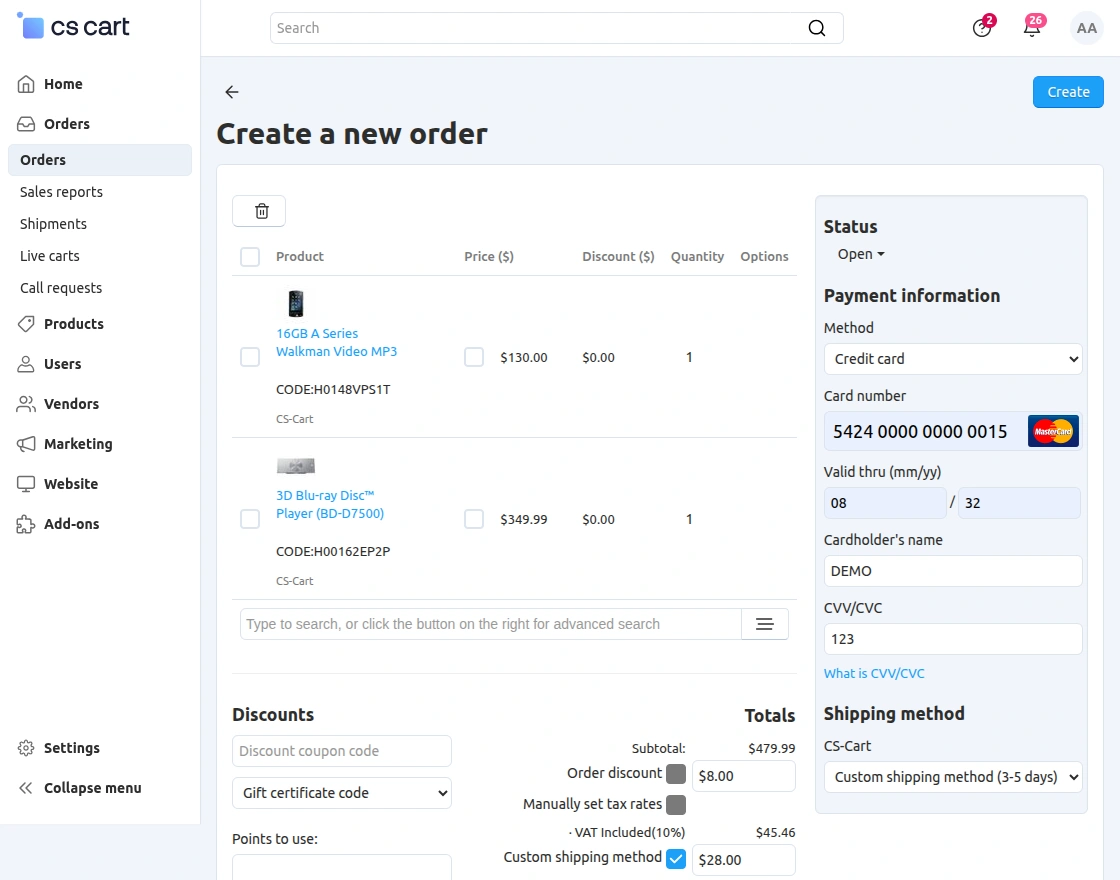Open the Status Open dropdown
Image resolution: width=1120 pixels, height=880 pixels.
[861, 254]
